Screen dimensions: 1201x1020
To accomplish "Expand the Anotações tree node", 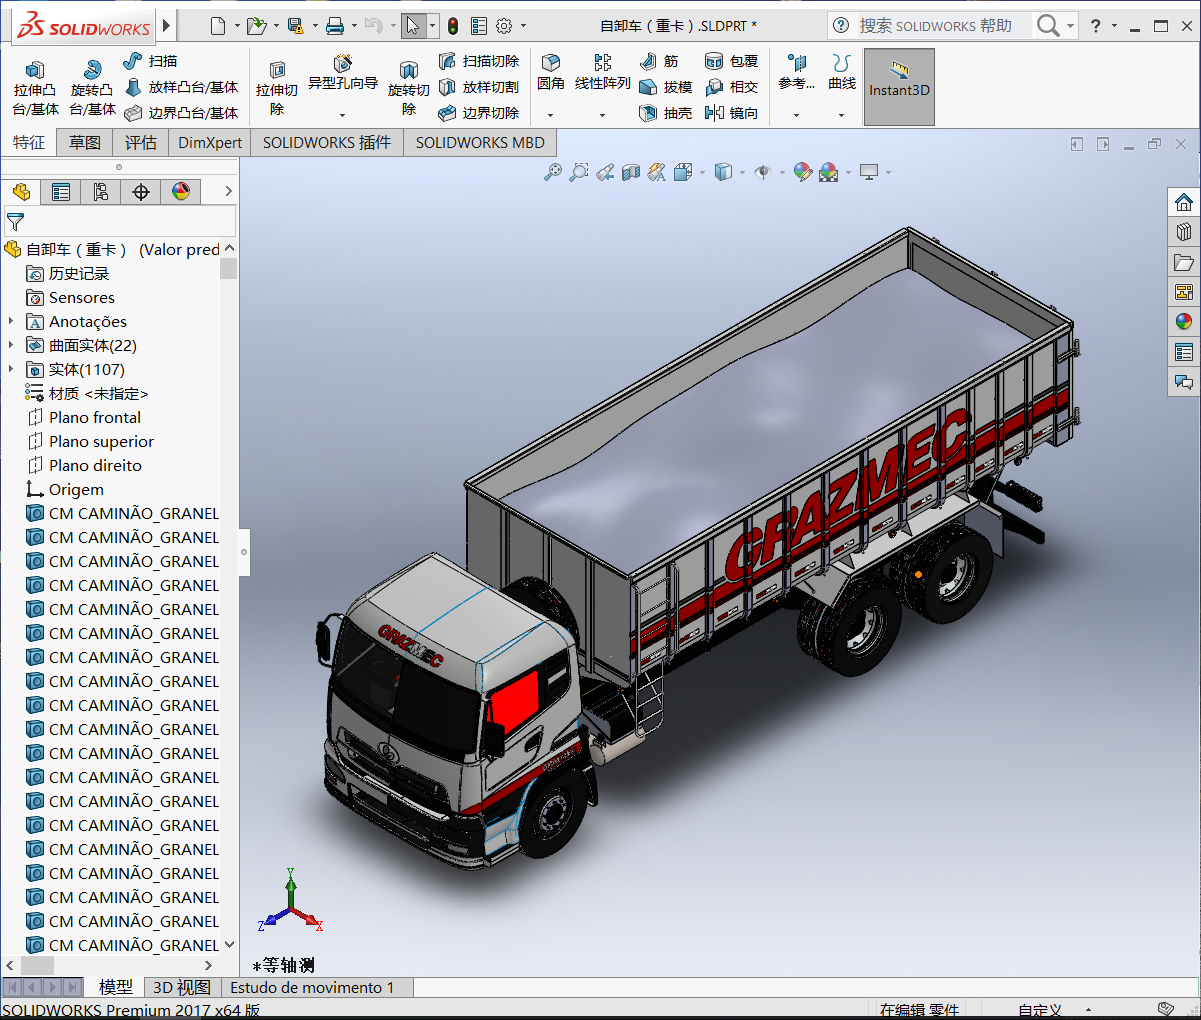I will click(11, 321).
